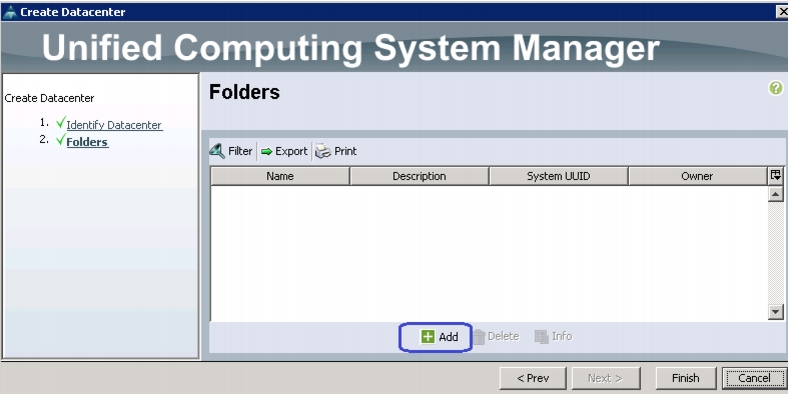Click the scrollbar down arrow
The image size is (788, 394).
(x=776, y=312)
